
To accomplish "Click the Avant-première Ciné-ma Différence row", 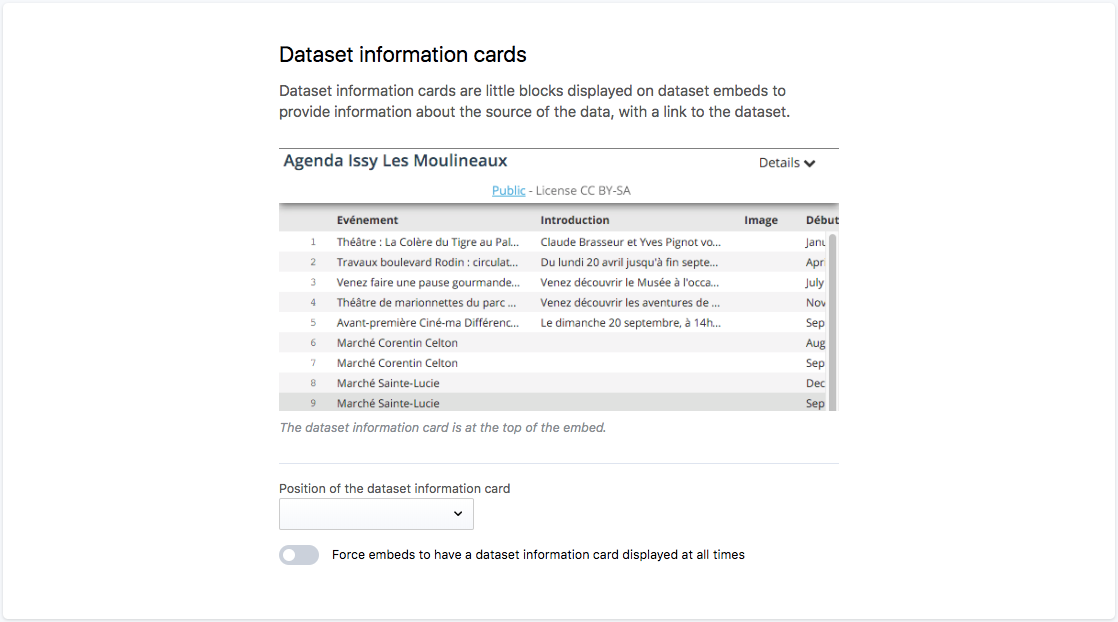I will (428, 323).
